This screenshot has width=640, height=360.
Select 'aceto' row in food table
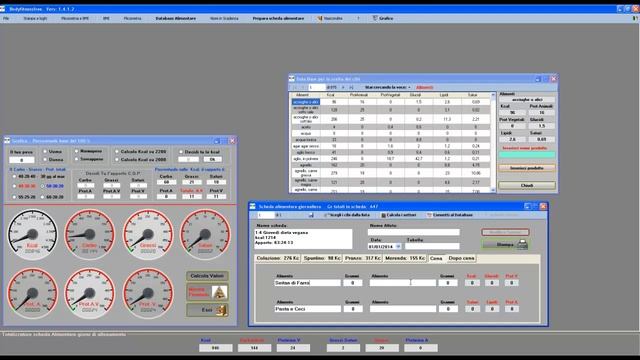click(x=391, y=127)
